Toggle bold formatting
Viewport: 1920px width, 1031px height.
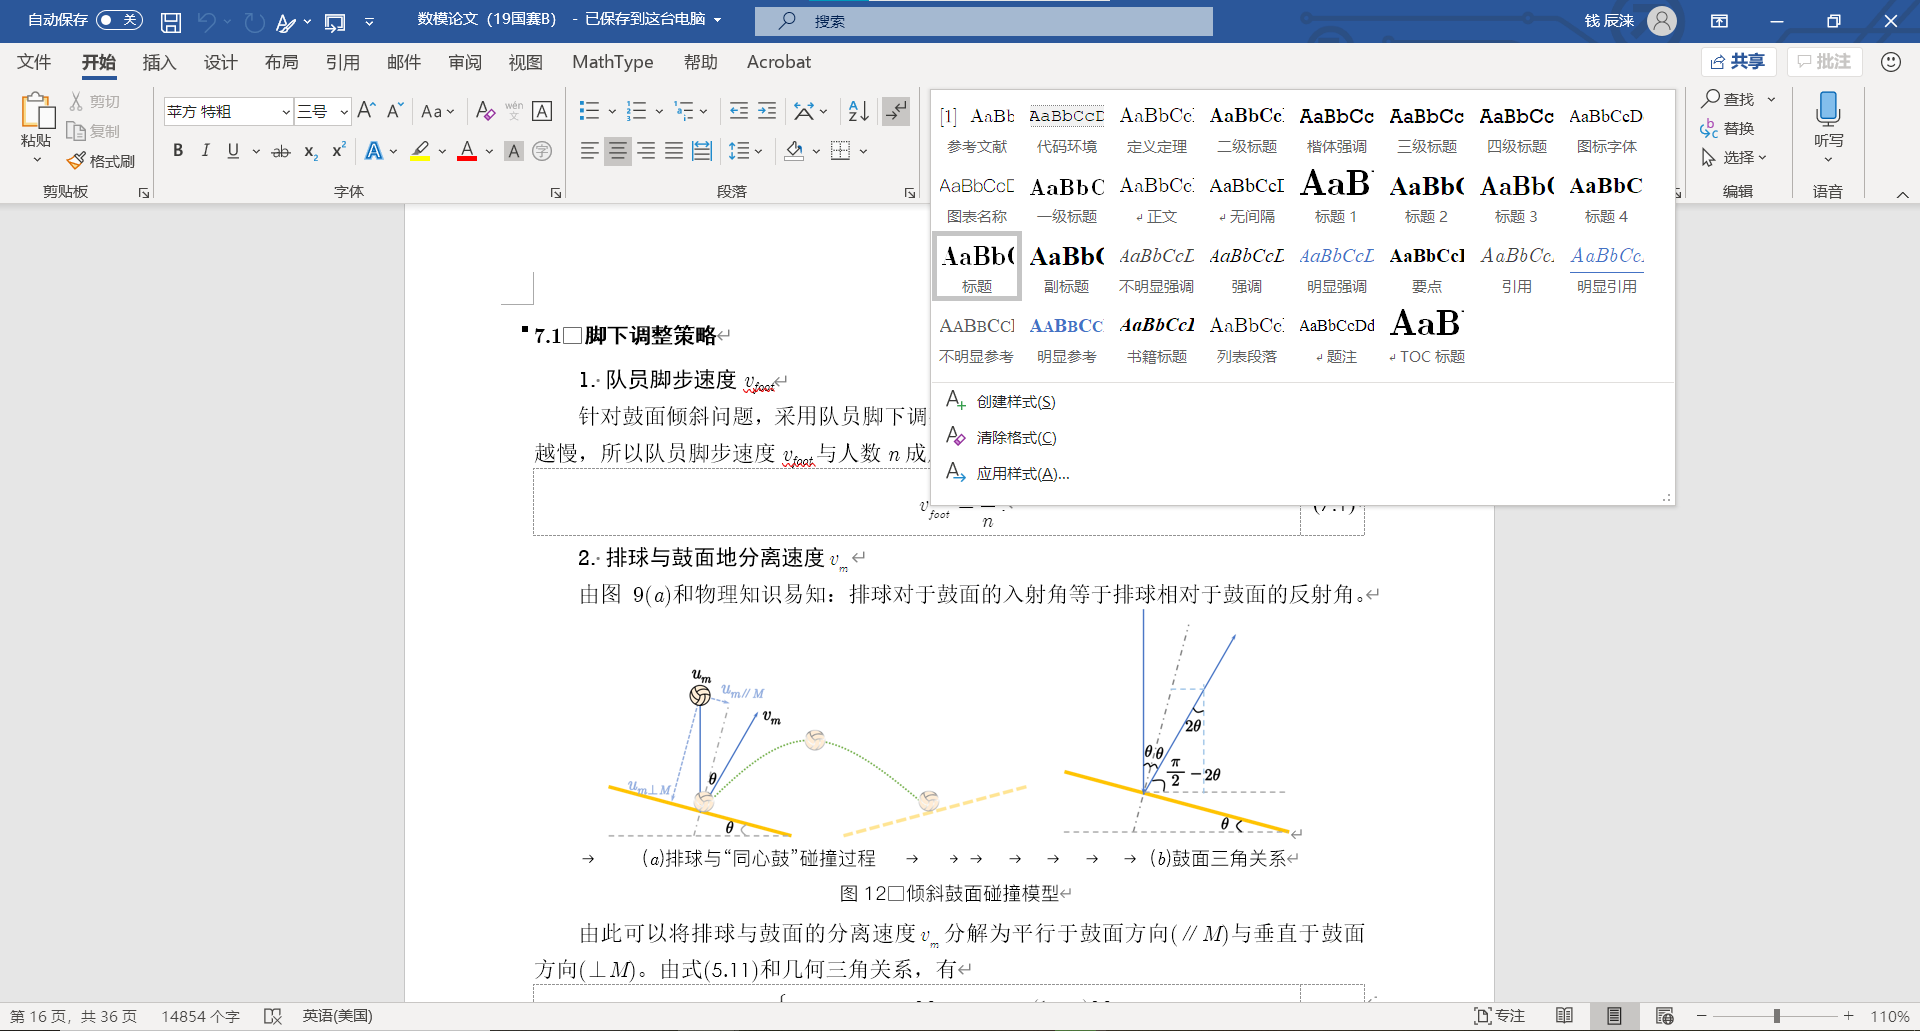click(x=178, y=151)
